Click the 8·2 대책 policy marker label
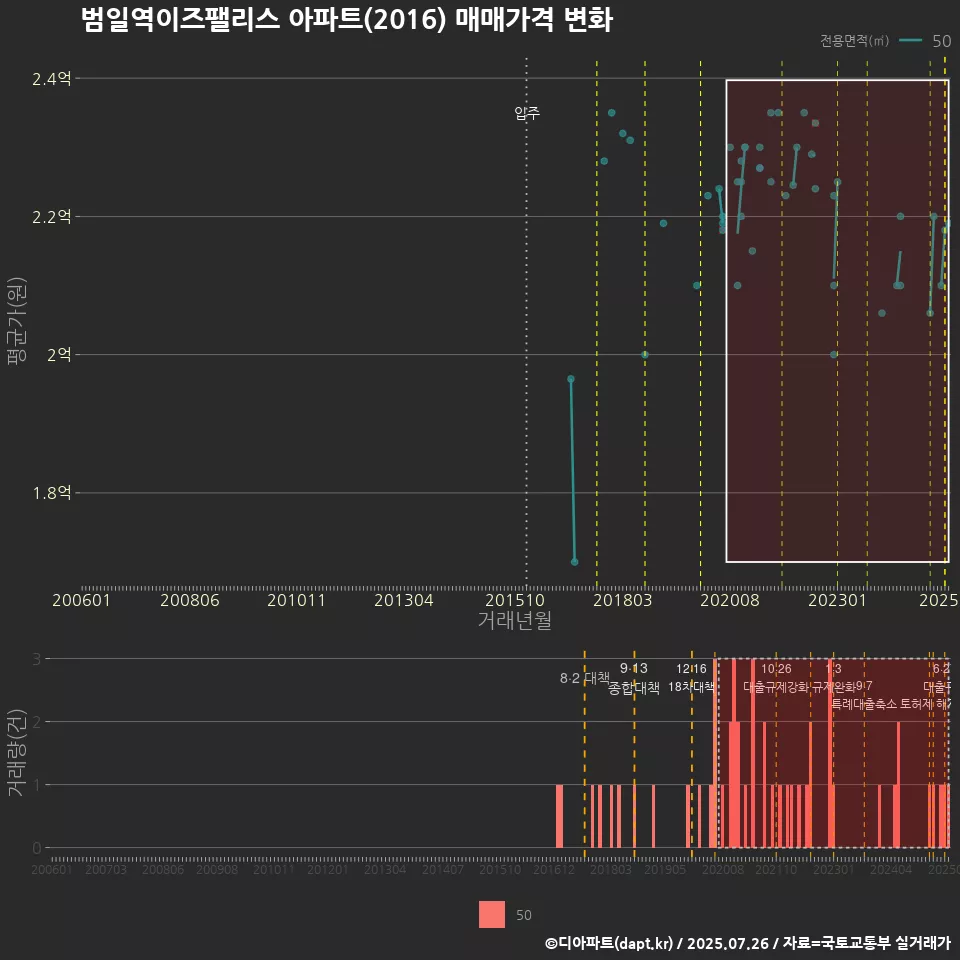This screenshot has height=960, width=960. (585, 678)
